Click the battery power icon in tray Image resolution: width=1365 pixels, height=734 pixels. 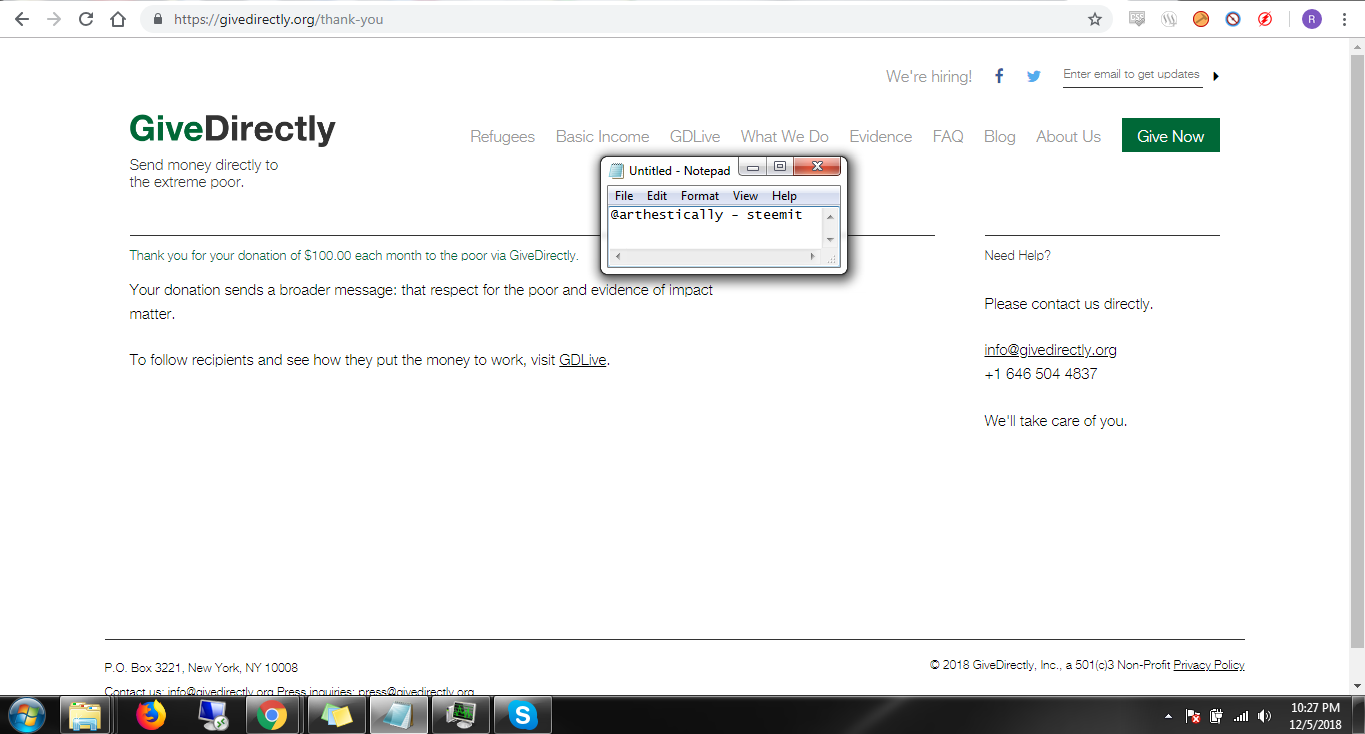pos(1217,716)
